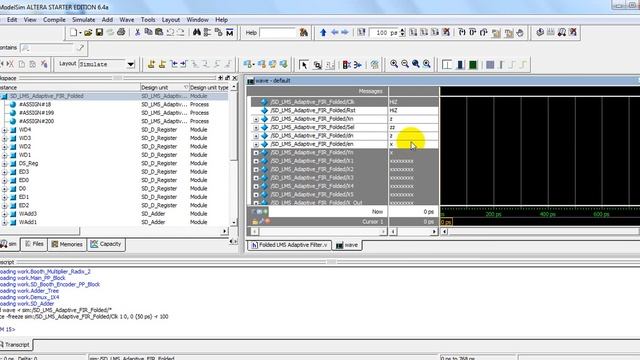640x360 pixels.
Task: Expand the Xn signal in wave list
Action: point(256,119)
